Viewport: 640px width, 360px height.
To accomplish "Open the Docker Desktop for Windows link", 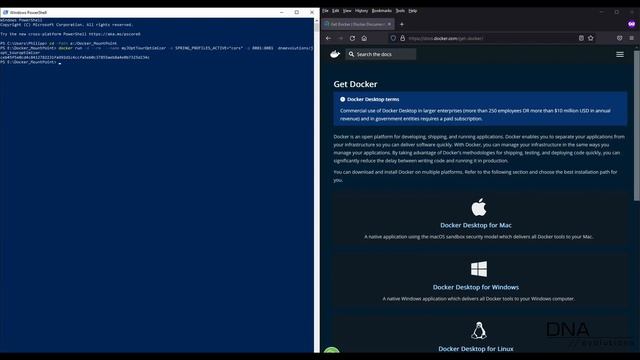I will coord(476,287).
